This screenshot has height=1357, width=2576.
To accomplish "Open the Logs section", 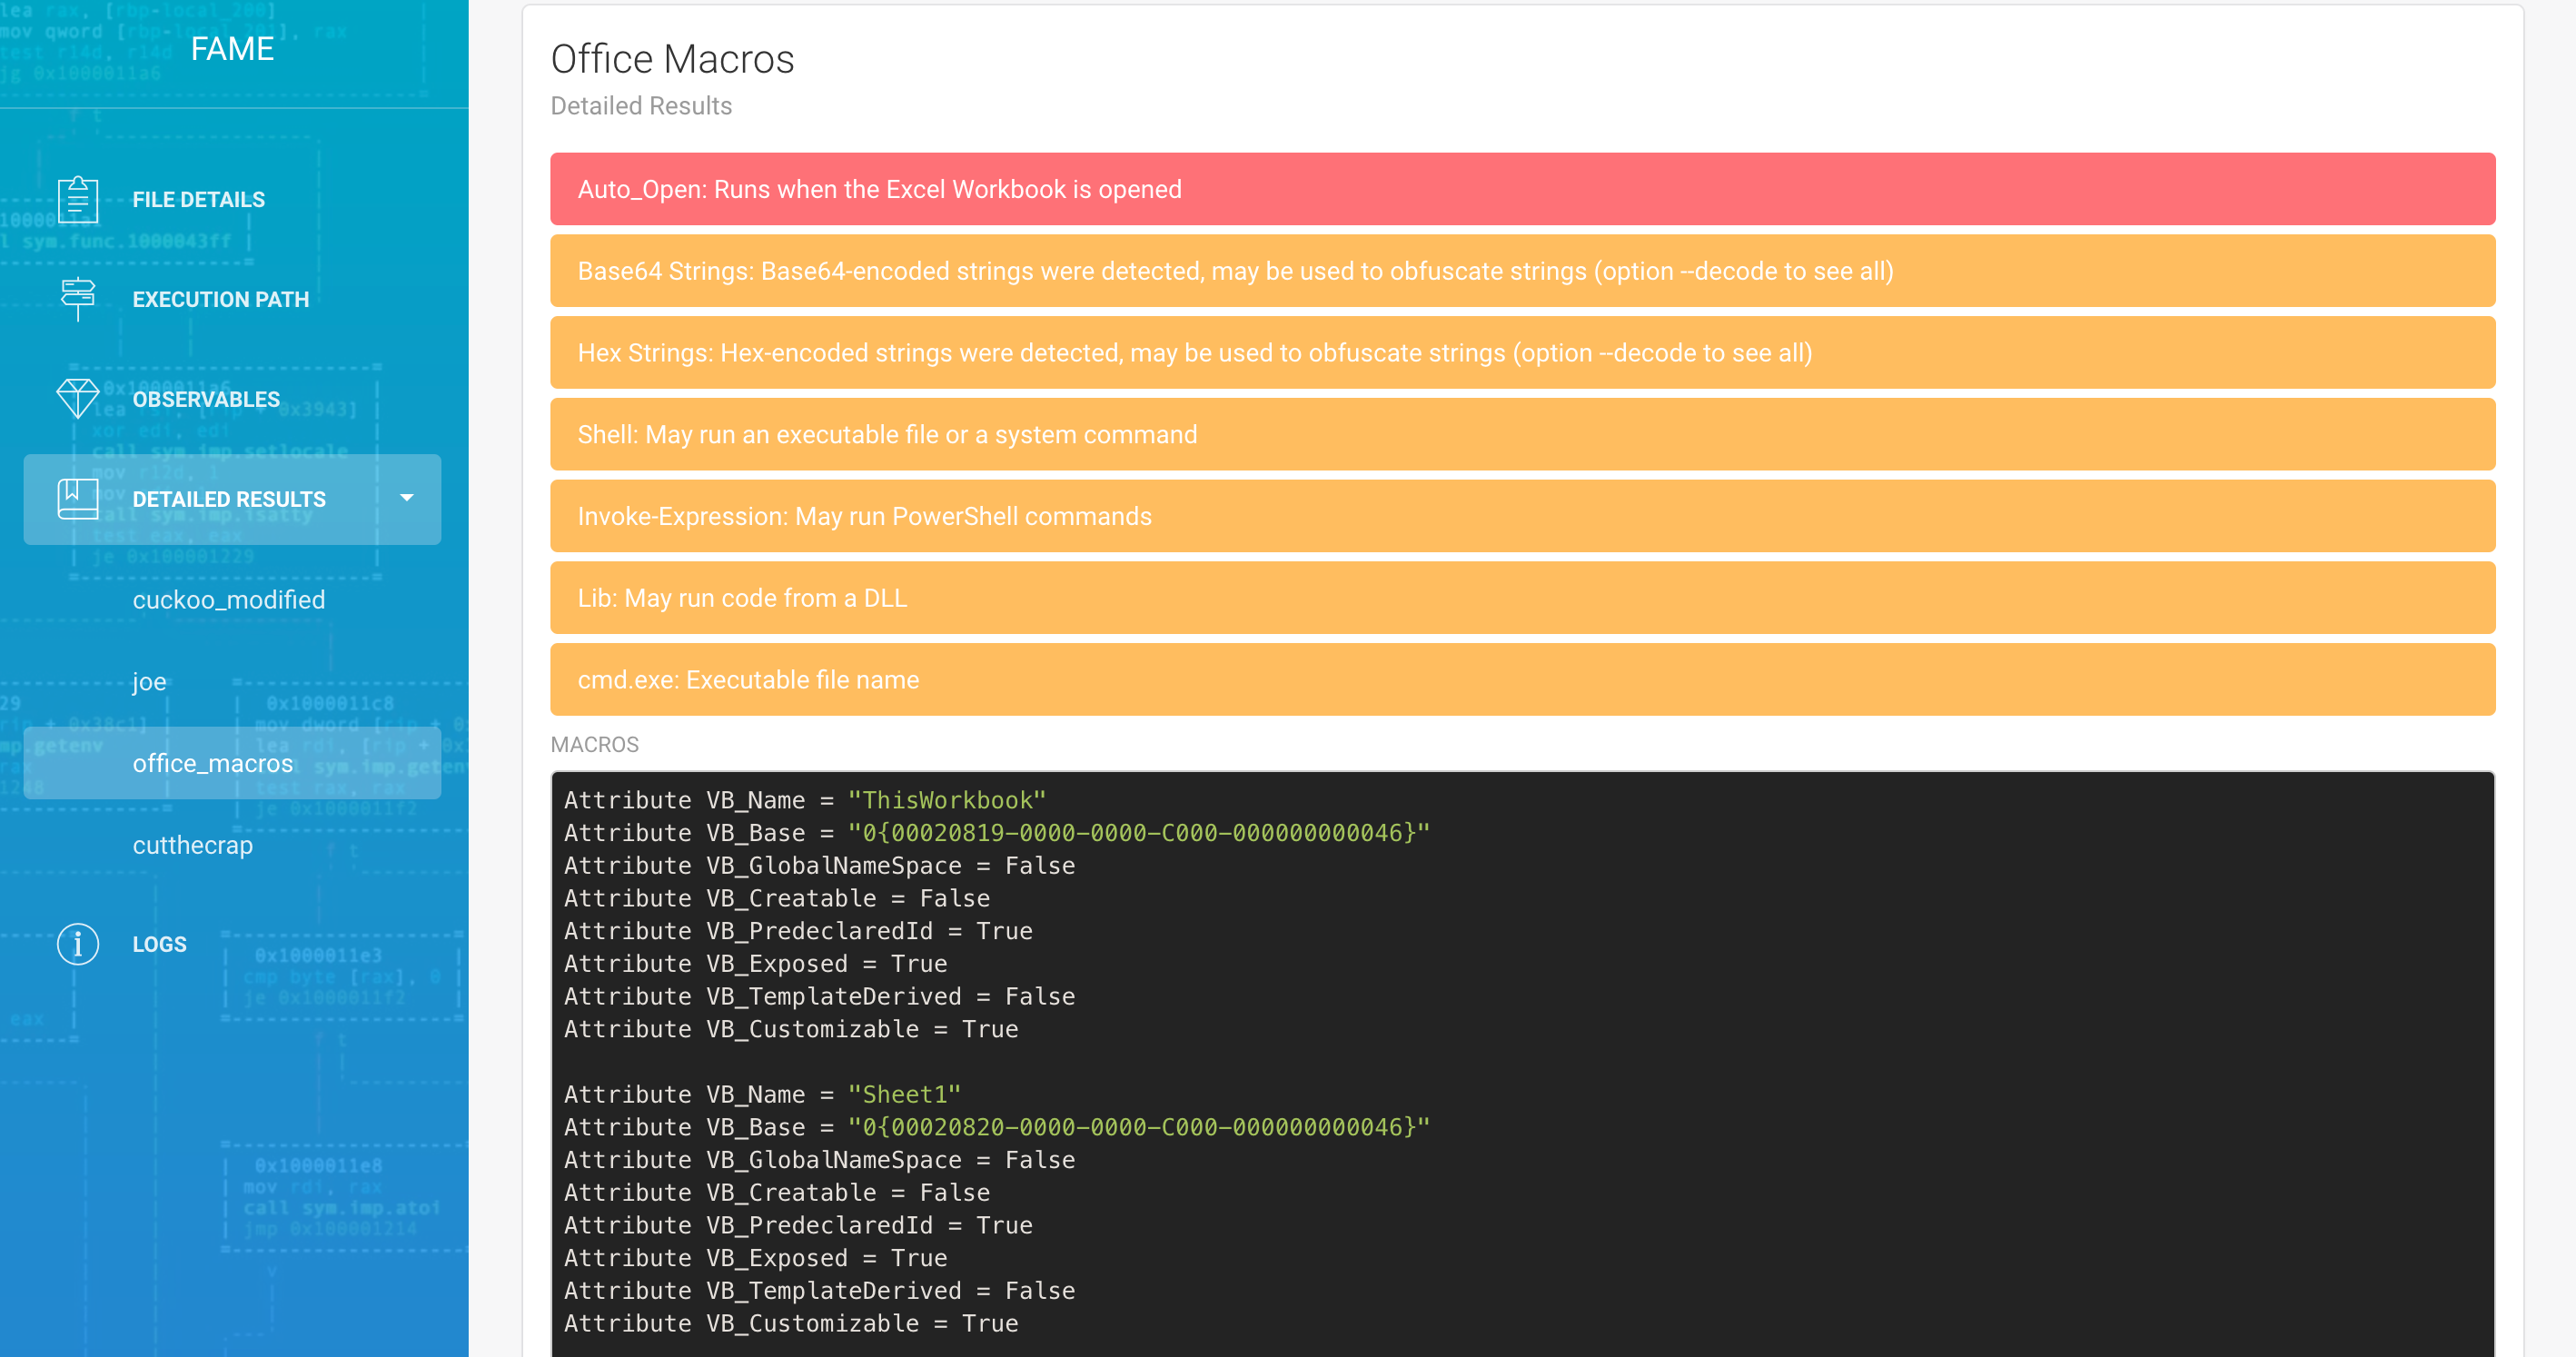I will (x=160, y=944).
